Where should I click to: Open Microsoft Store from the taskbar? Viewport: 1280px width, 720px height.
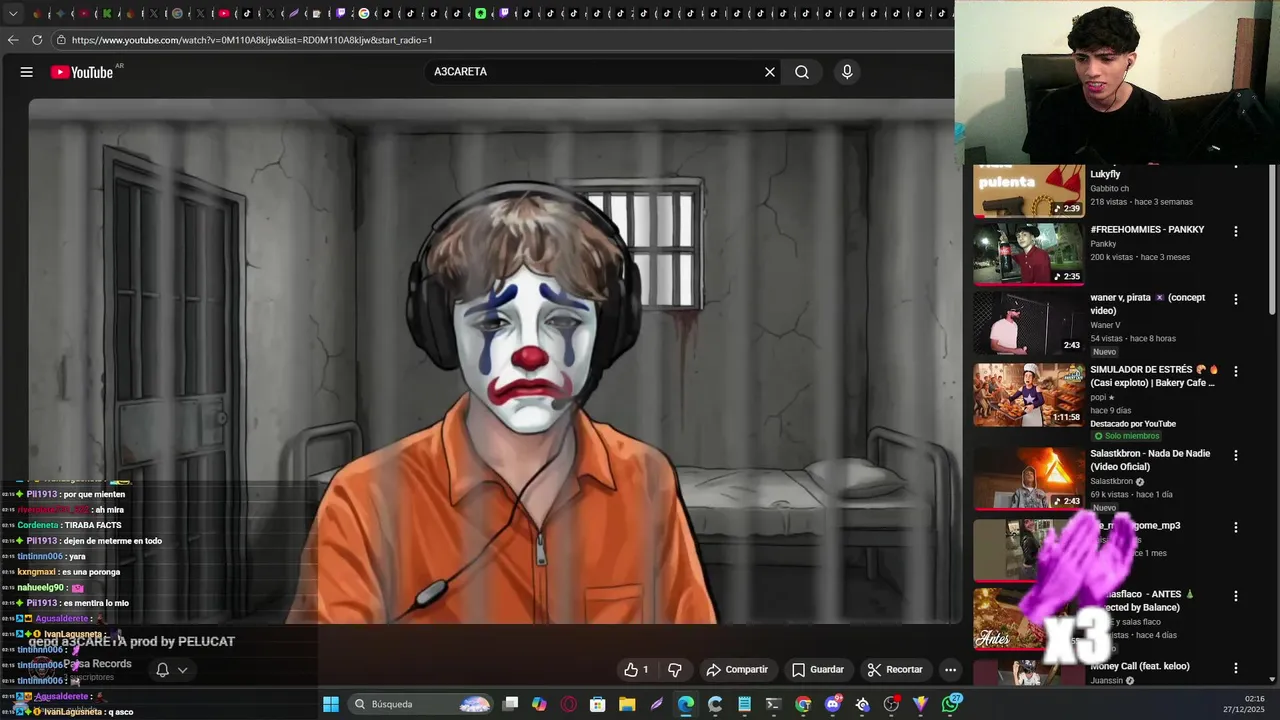pos(598,704)
